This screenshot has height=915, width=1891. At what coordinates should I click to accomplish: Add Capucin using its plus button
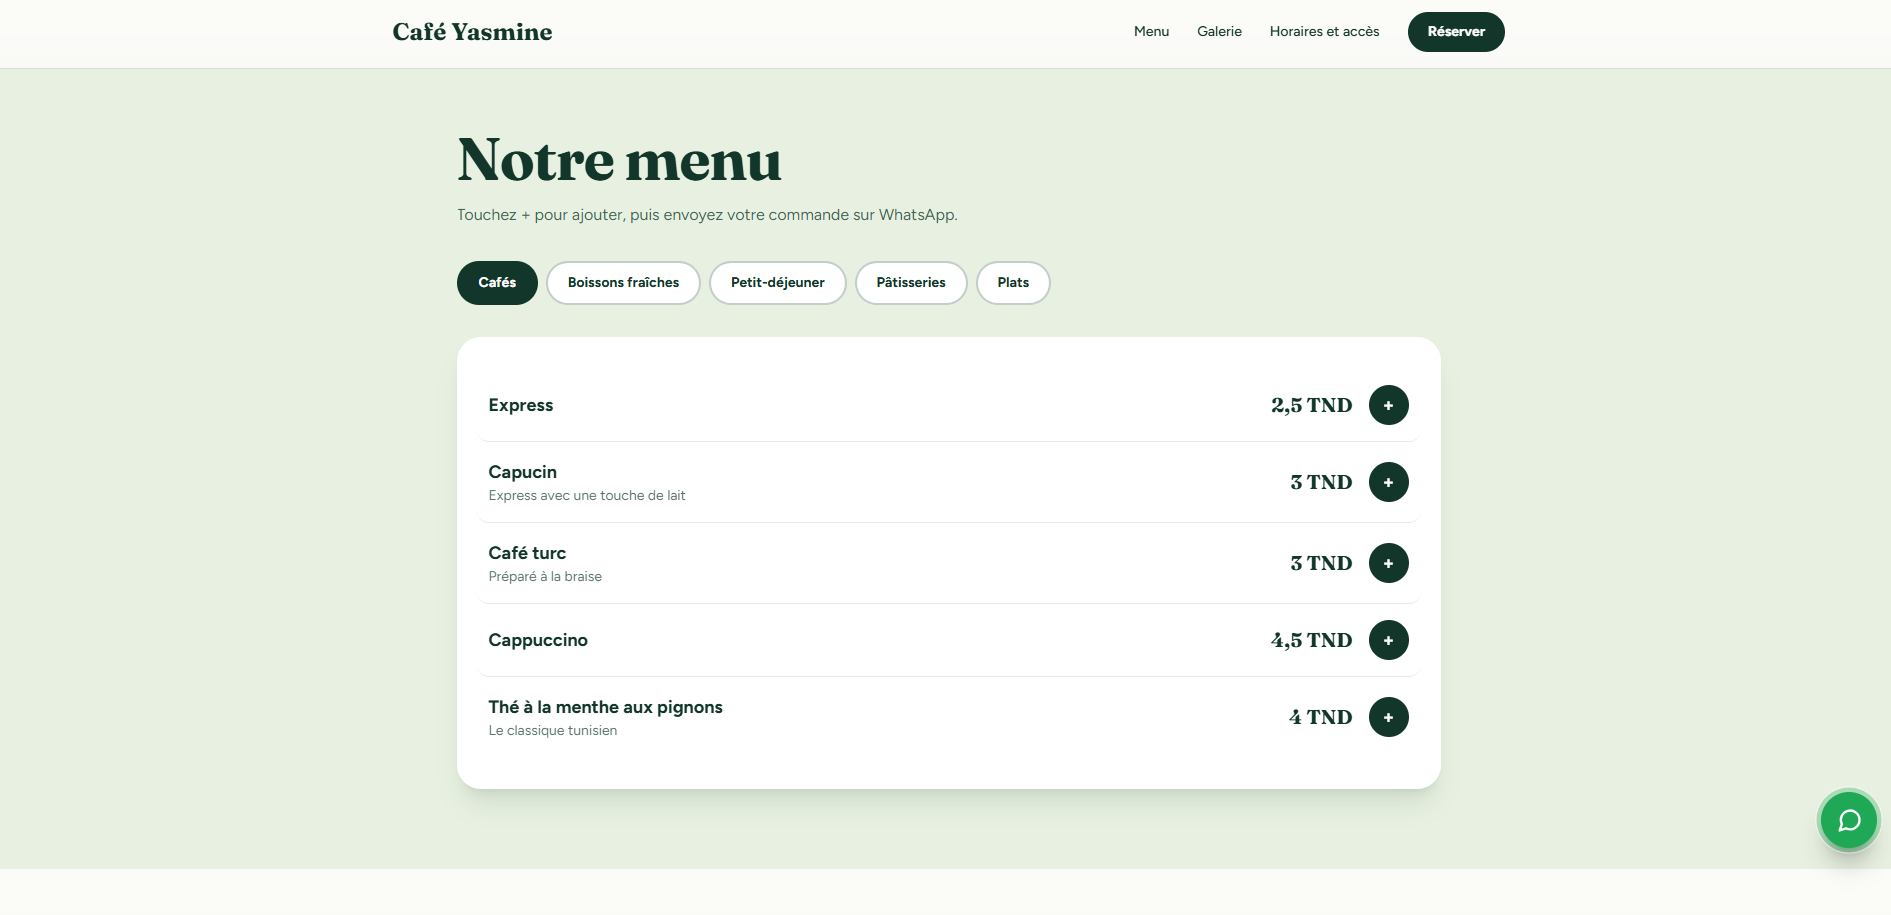(x=1388, y=482)
